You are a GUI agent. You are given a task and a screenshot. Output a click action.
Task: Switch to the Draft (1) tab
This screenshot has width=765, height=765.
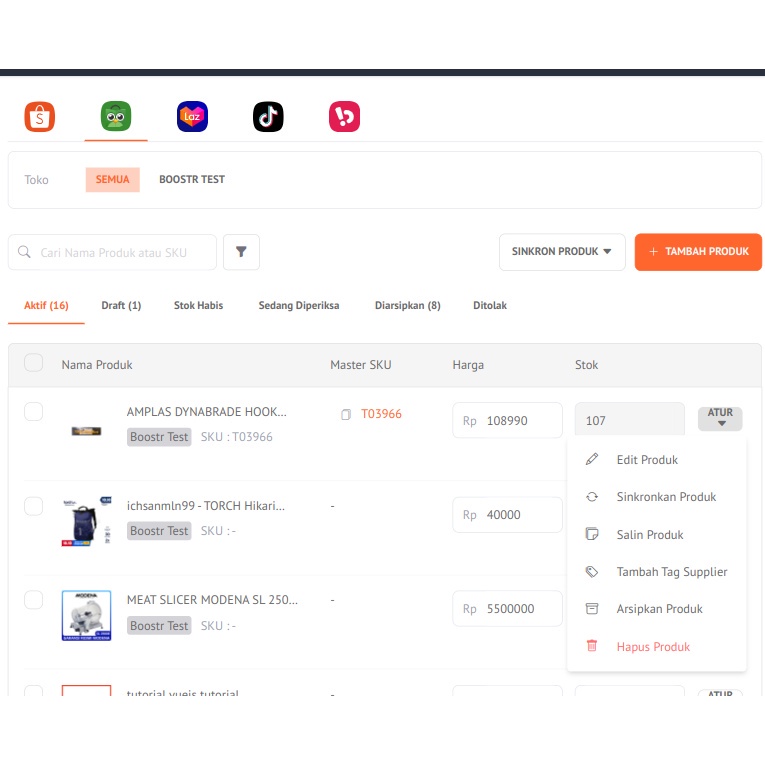[121, 305]
